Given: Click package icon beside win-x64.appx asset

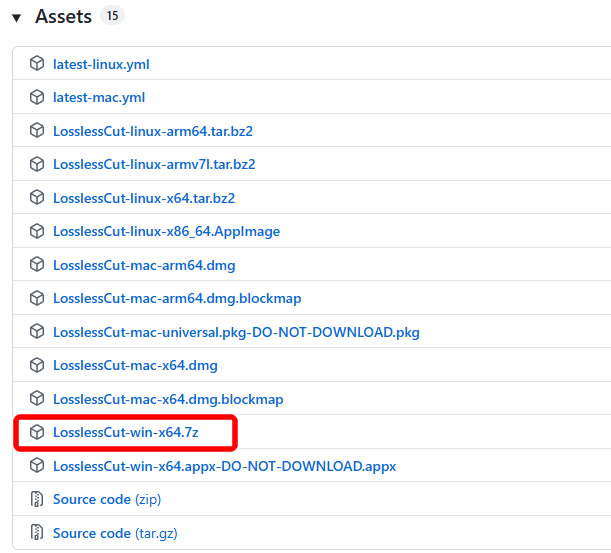Looking at the screenshot, I should 37,466.
